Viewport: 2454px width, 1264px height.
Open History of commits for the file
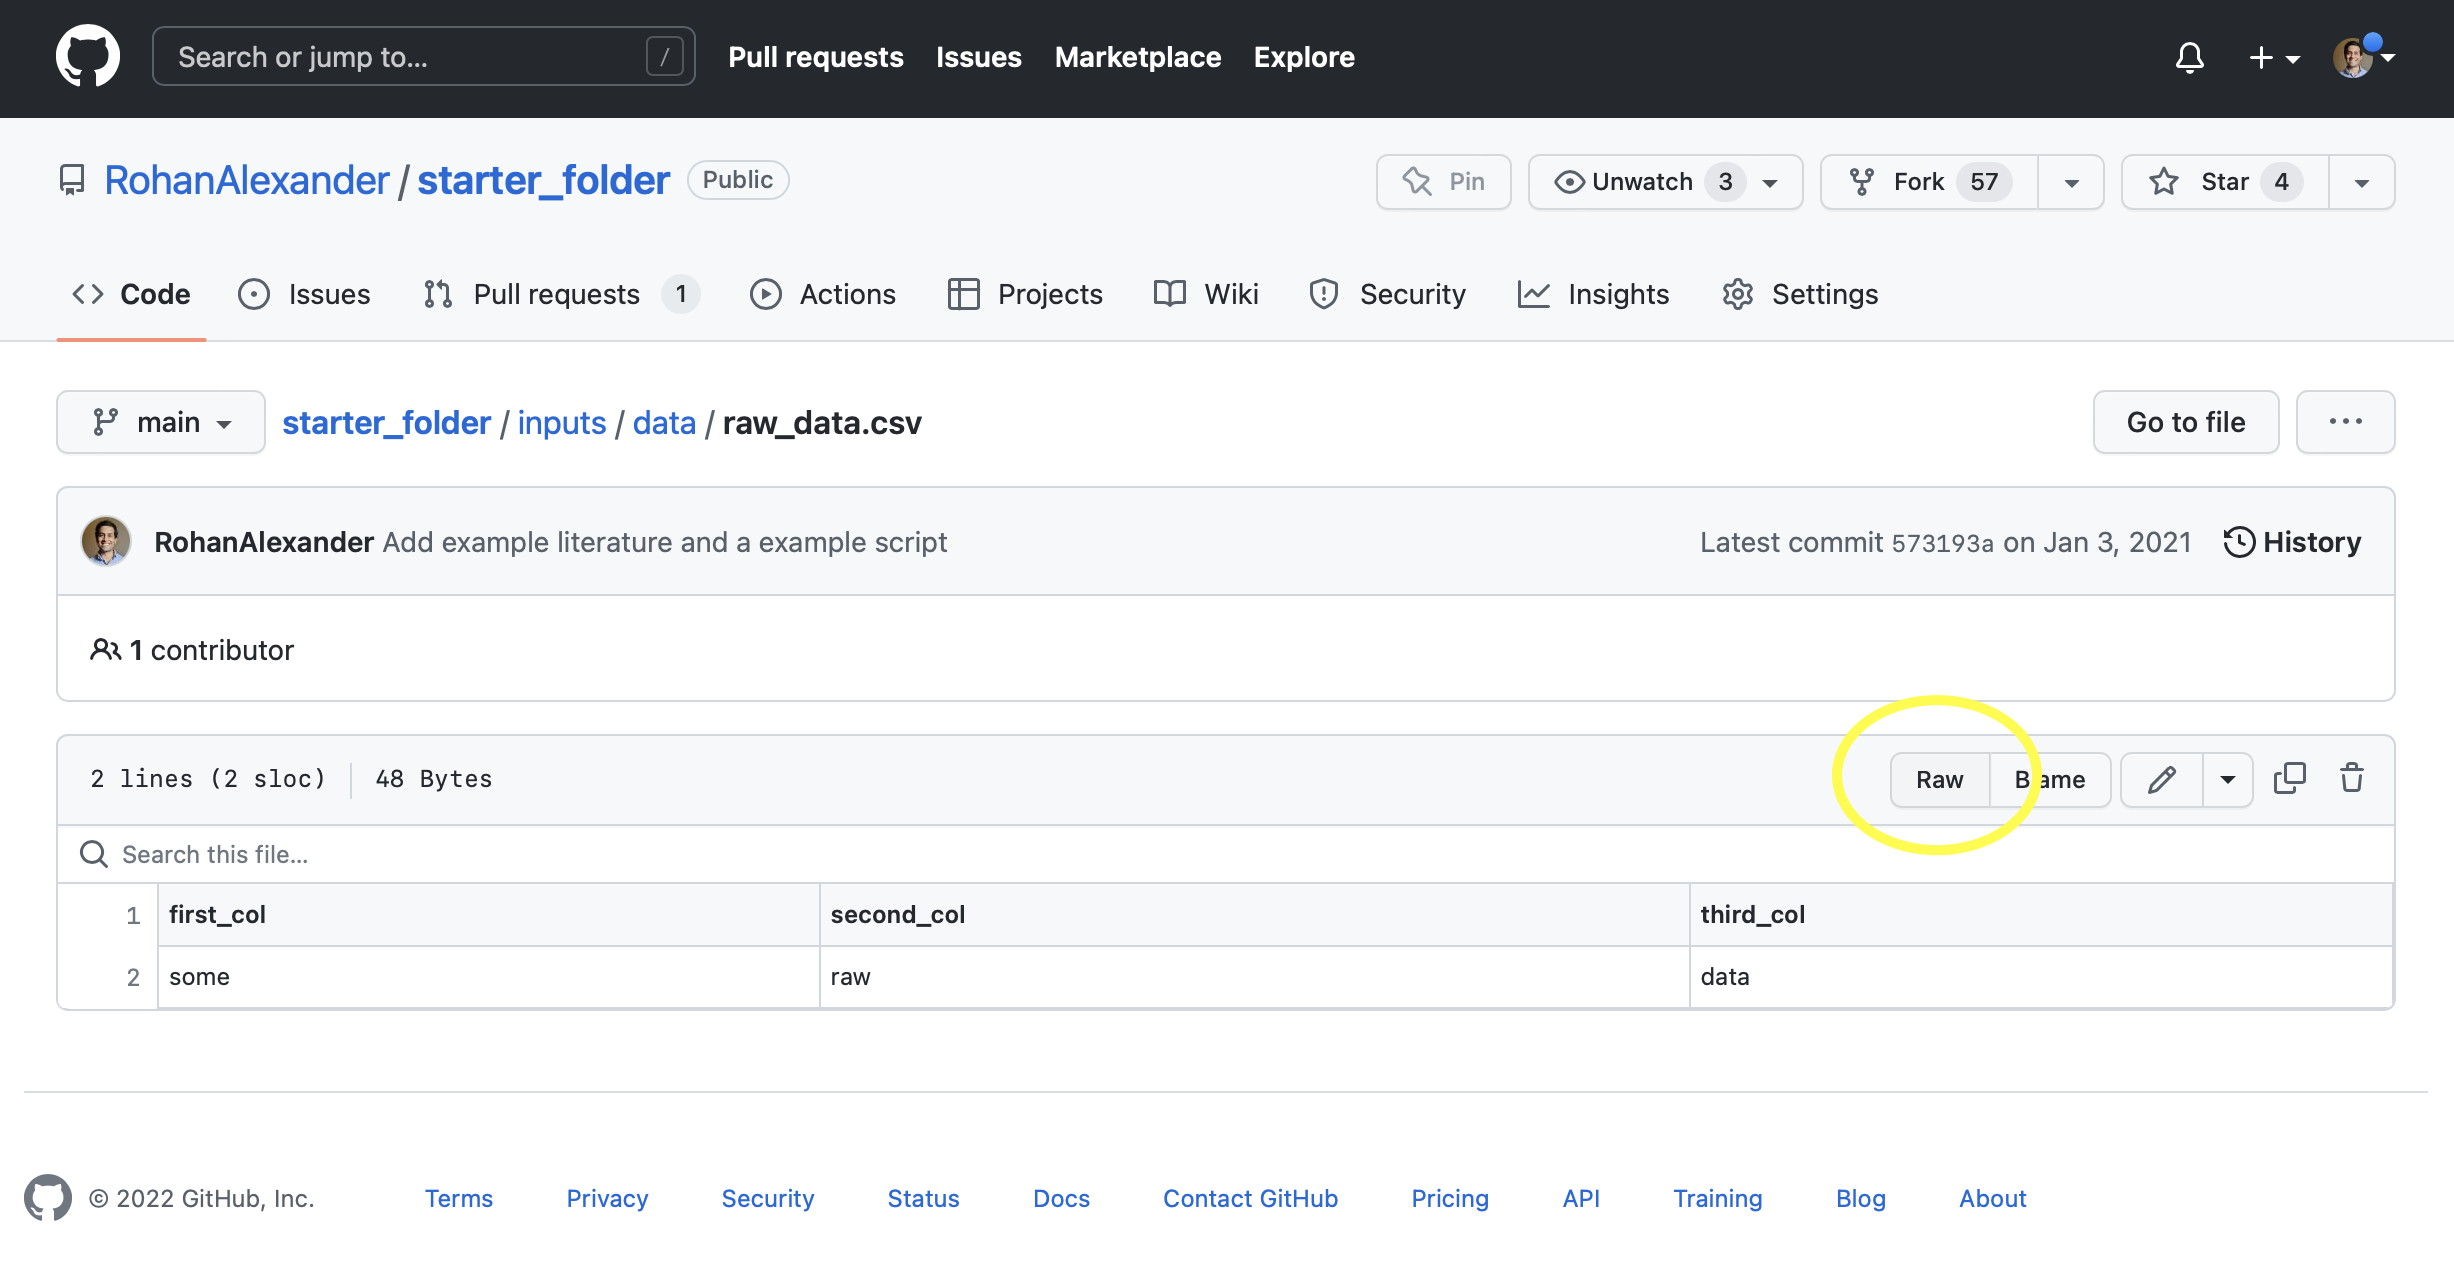pyautogui.click(x=2292, y=542)
